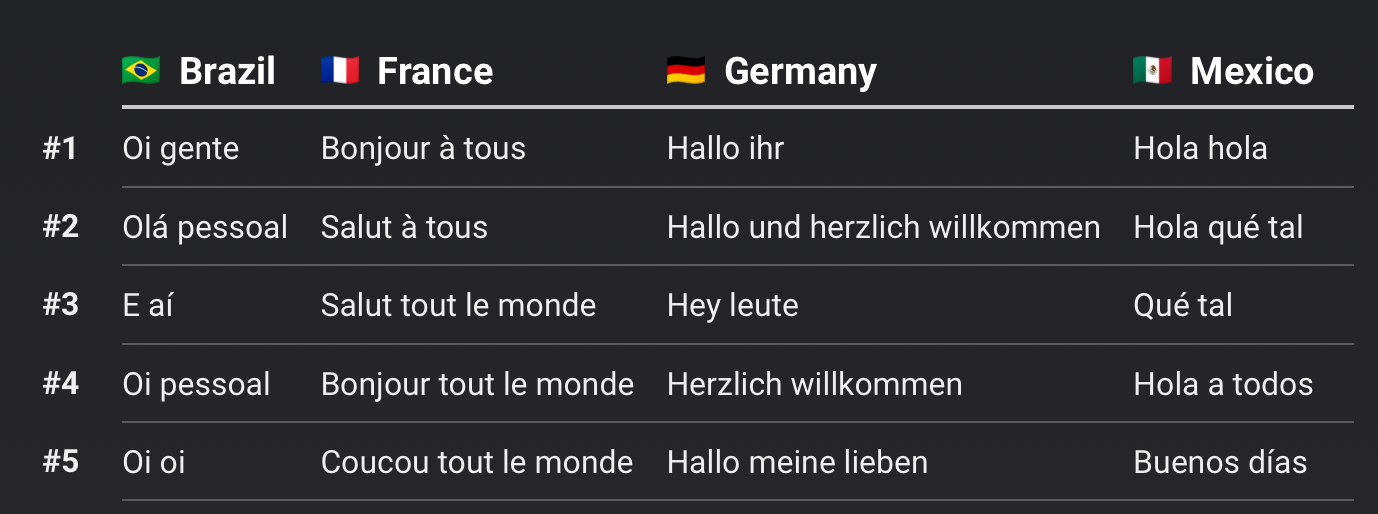Click the #5 rank label

coord(60,462)
